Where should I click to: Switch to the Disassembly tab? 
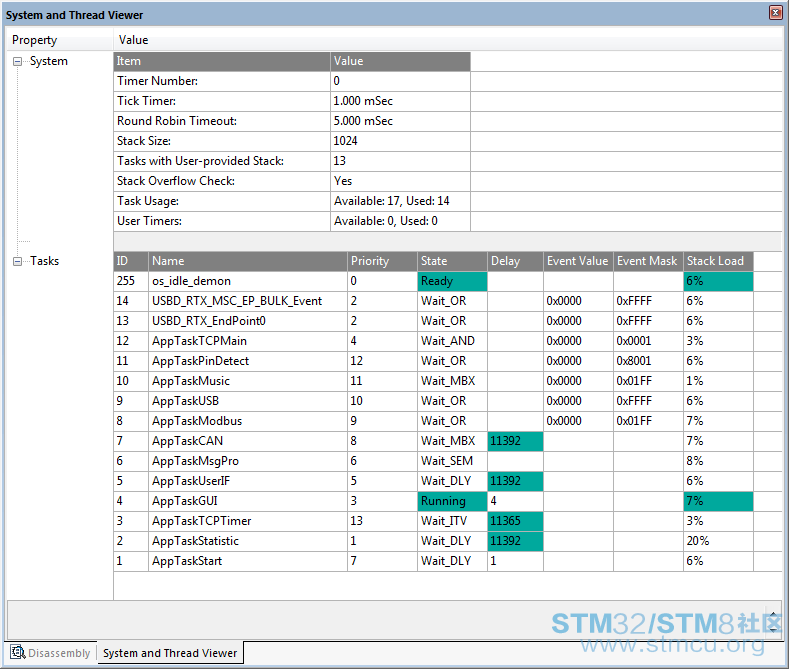tap(50, 652)
